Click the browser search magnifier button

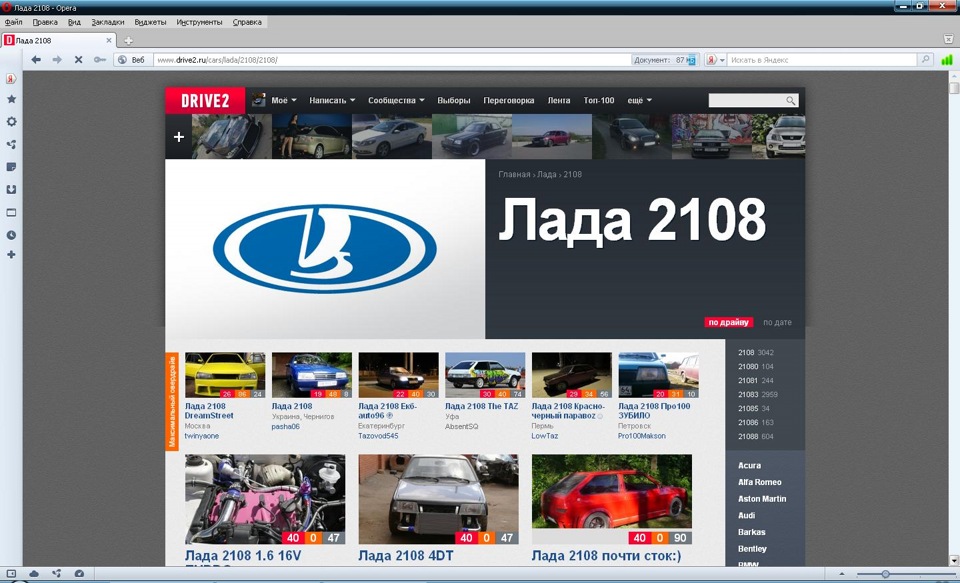click(925, 59)
